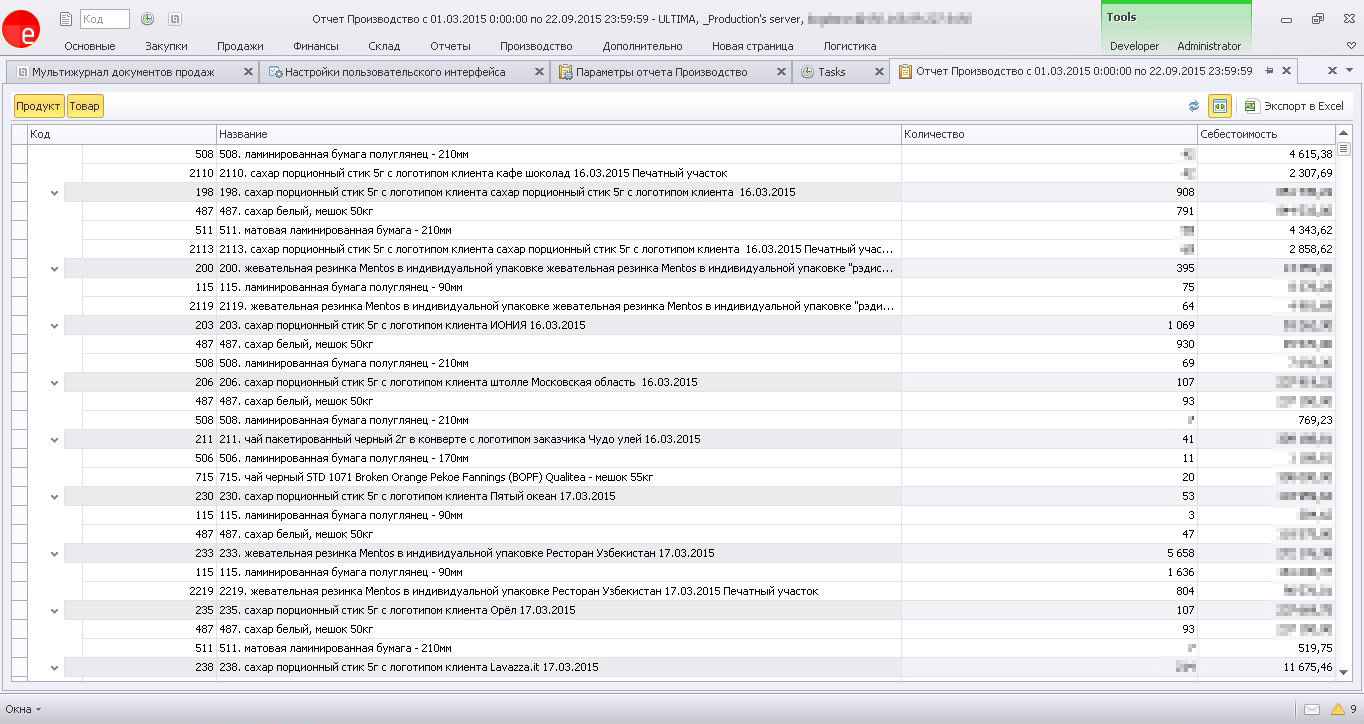This screenshot has height=724, width=1364.
Task: Click the Excel icon to export the report
Action: point(1250,106)
